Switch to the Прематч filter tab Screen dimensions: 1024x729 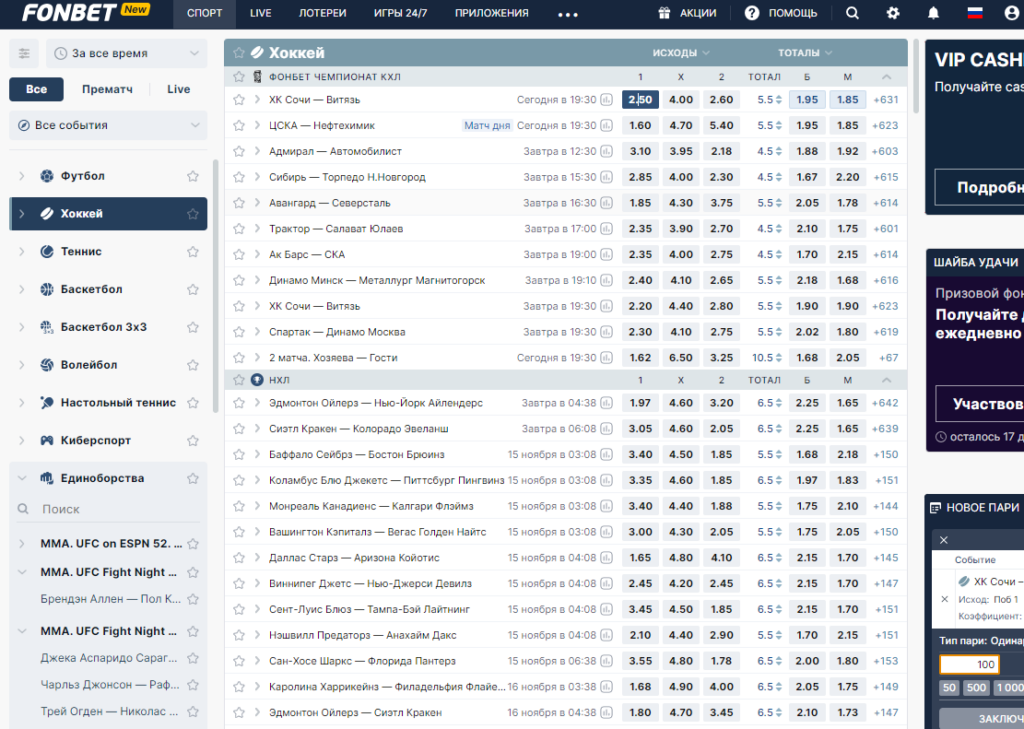(107, 89)
